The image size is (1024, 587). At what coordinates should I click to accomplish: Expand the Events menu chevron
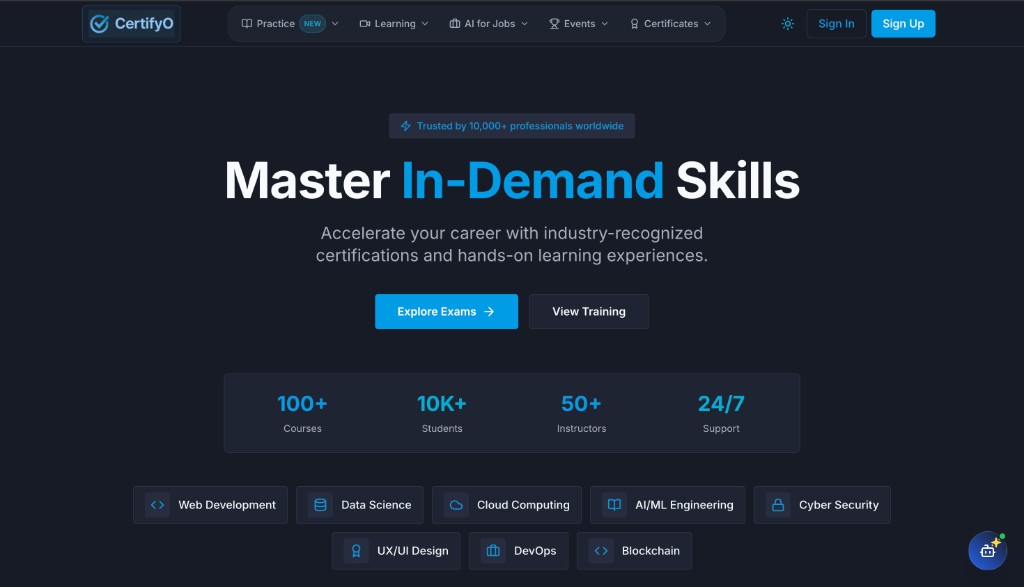pyautogui.click(x=605, y=24)
